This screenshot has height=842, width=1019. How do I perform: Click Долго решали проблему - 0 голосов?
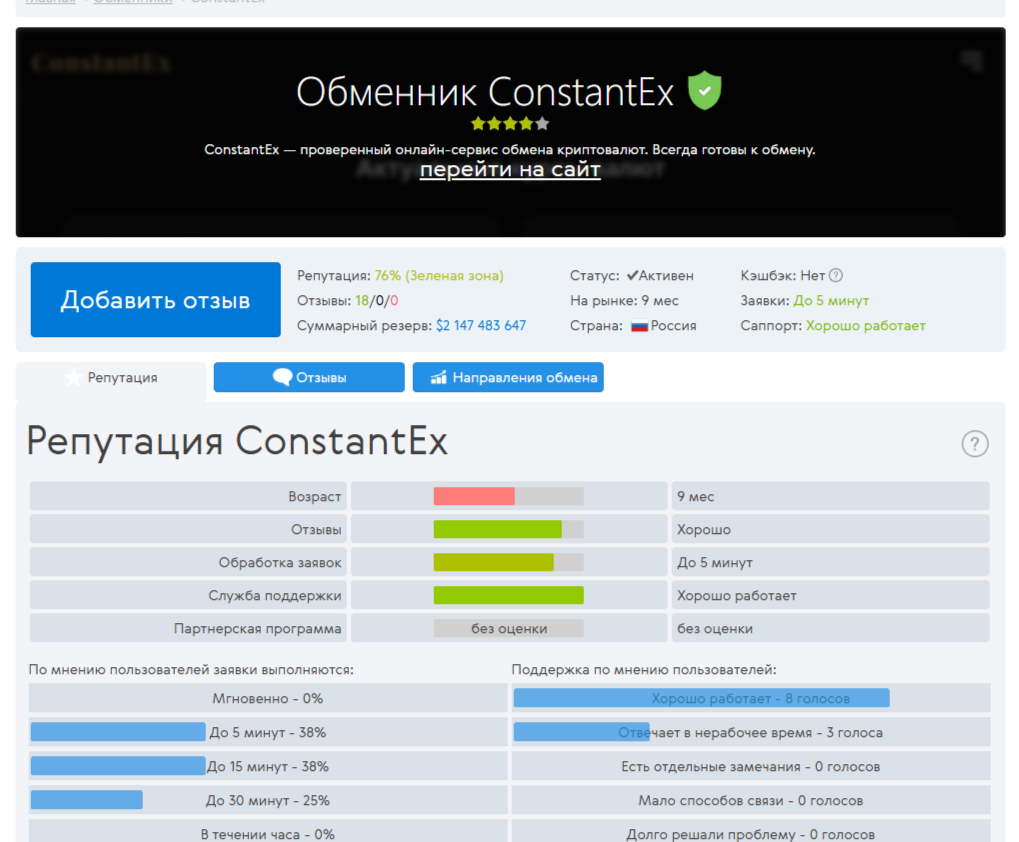[751, 832]
